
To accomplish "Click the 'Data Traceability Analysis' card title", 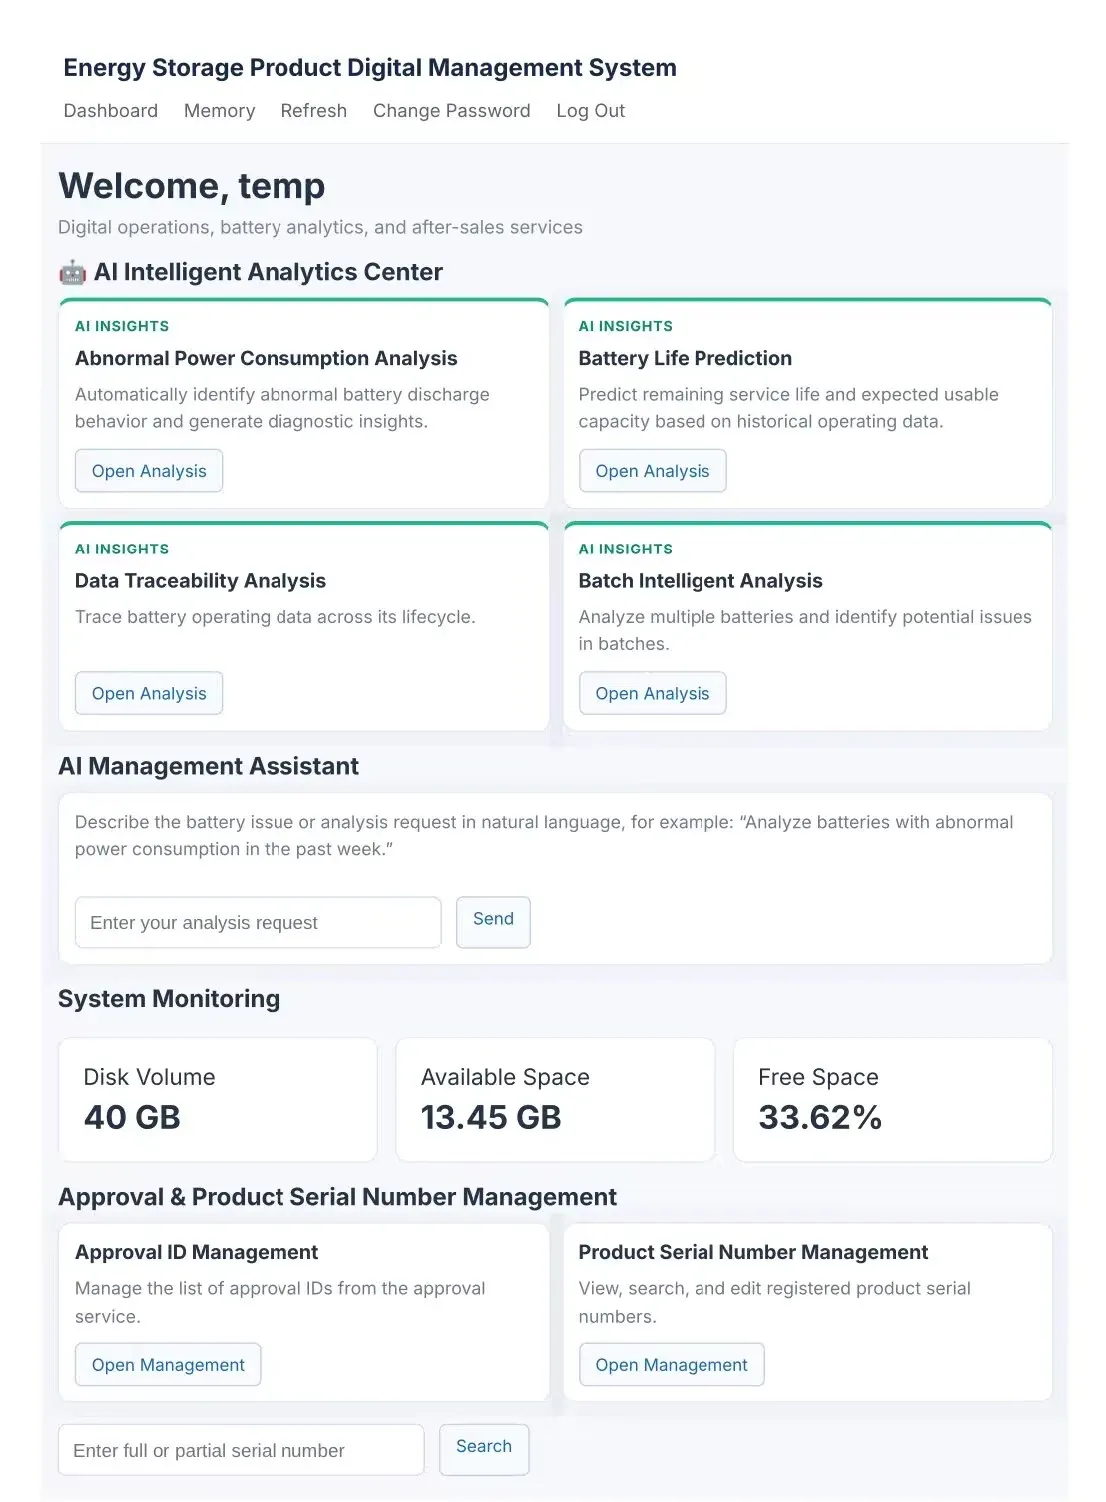I will click(200, 581).
